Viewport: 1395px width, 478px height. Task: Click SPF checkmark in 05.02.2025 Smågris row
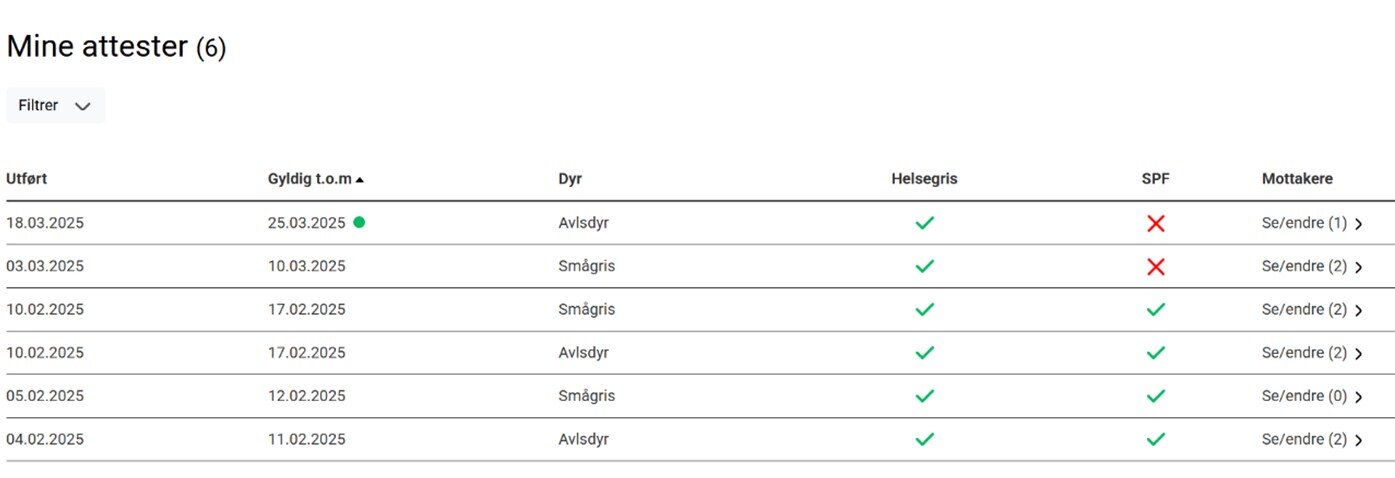pos(1155,396)
